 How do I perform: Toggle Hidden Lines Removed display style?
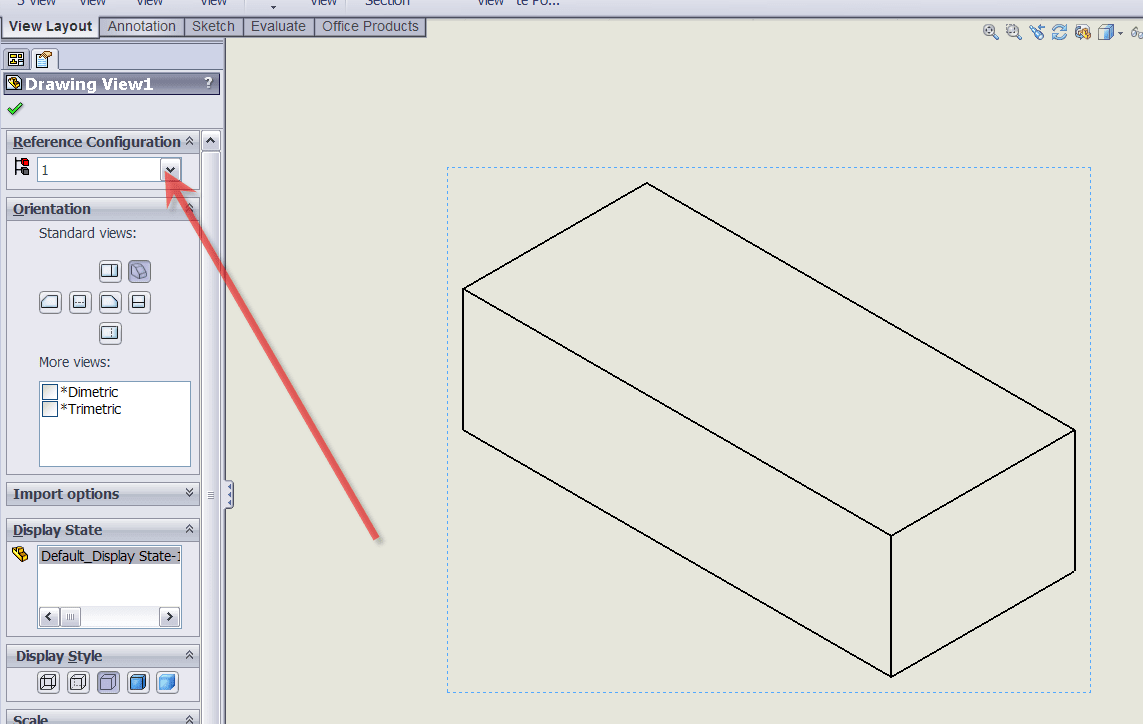tap(108, 683)
